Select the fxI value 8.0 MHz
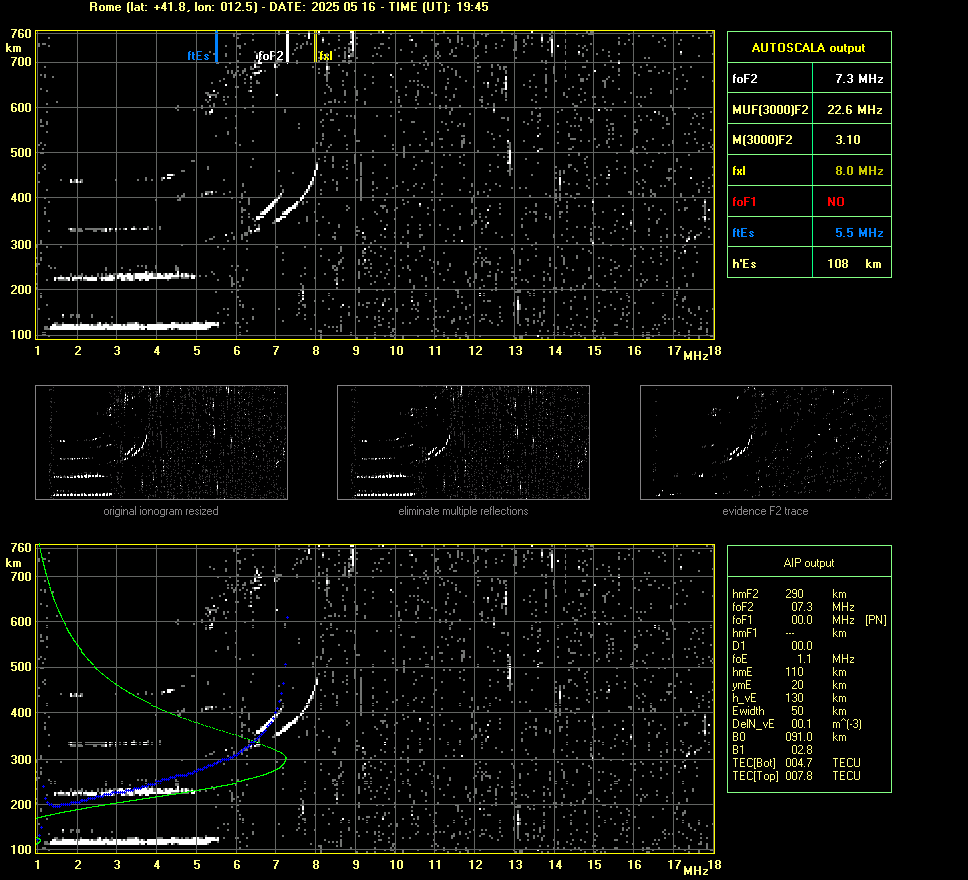 859,170
